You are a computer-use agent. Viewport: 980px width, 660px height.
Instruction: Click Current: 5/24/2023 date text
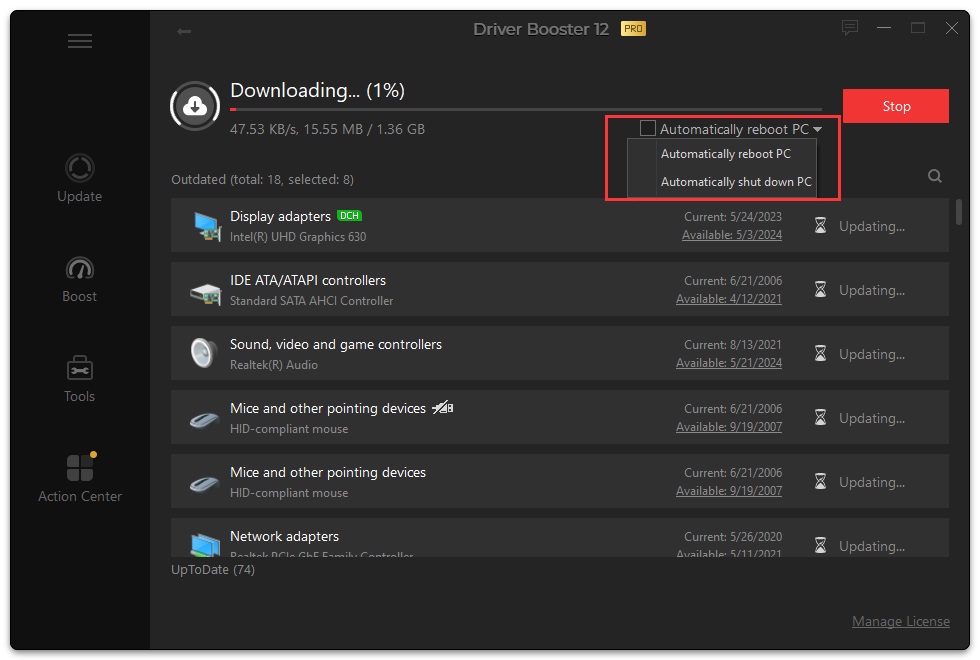(732, 217)
